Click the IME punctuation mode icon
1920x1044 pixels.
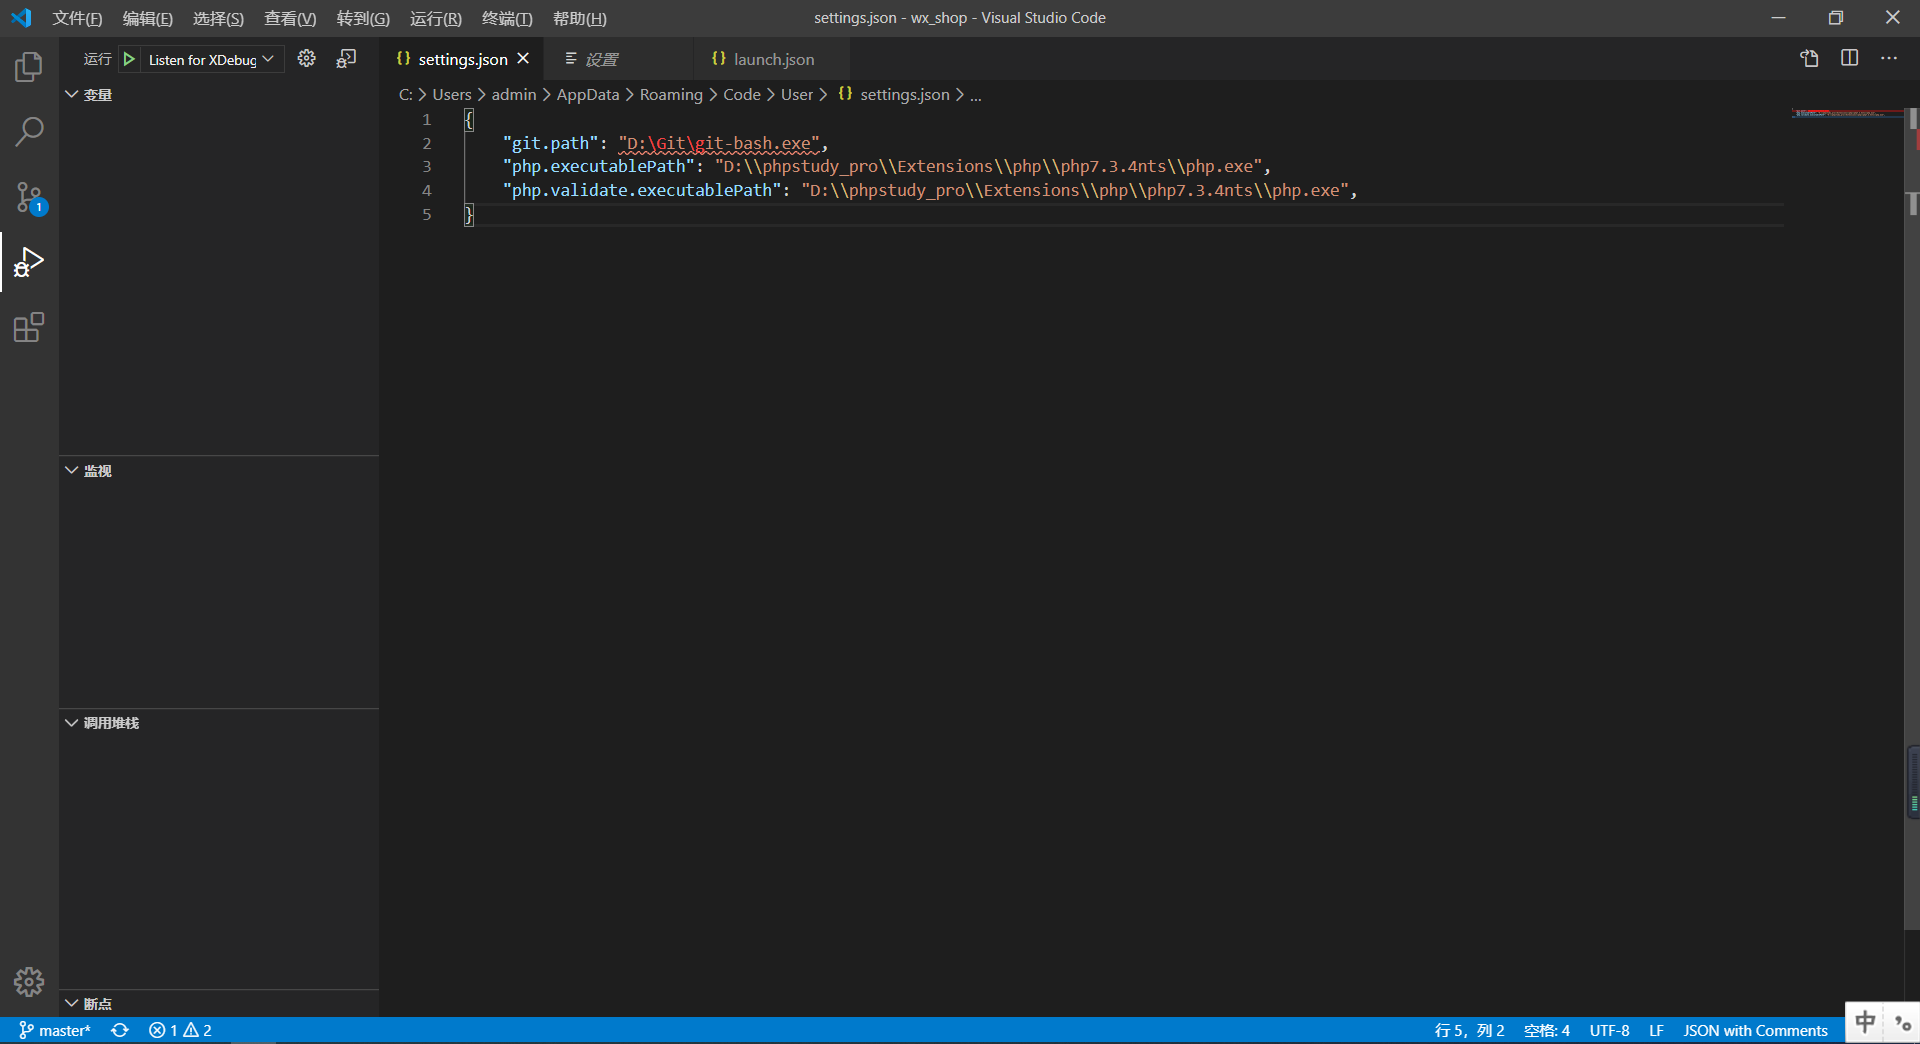tap(1902, 1023)
